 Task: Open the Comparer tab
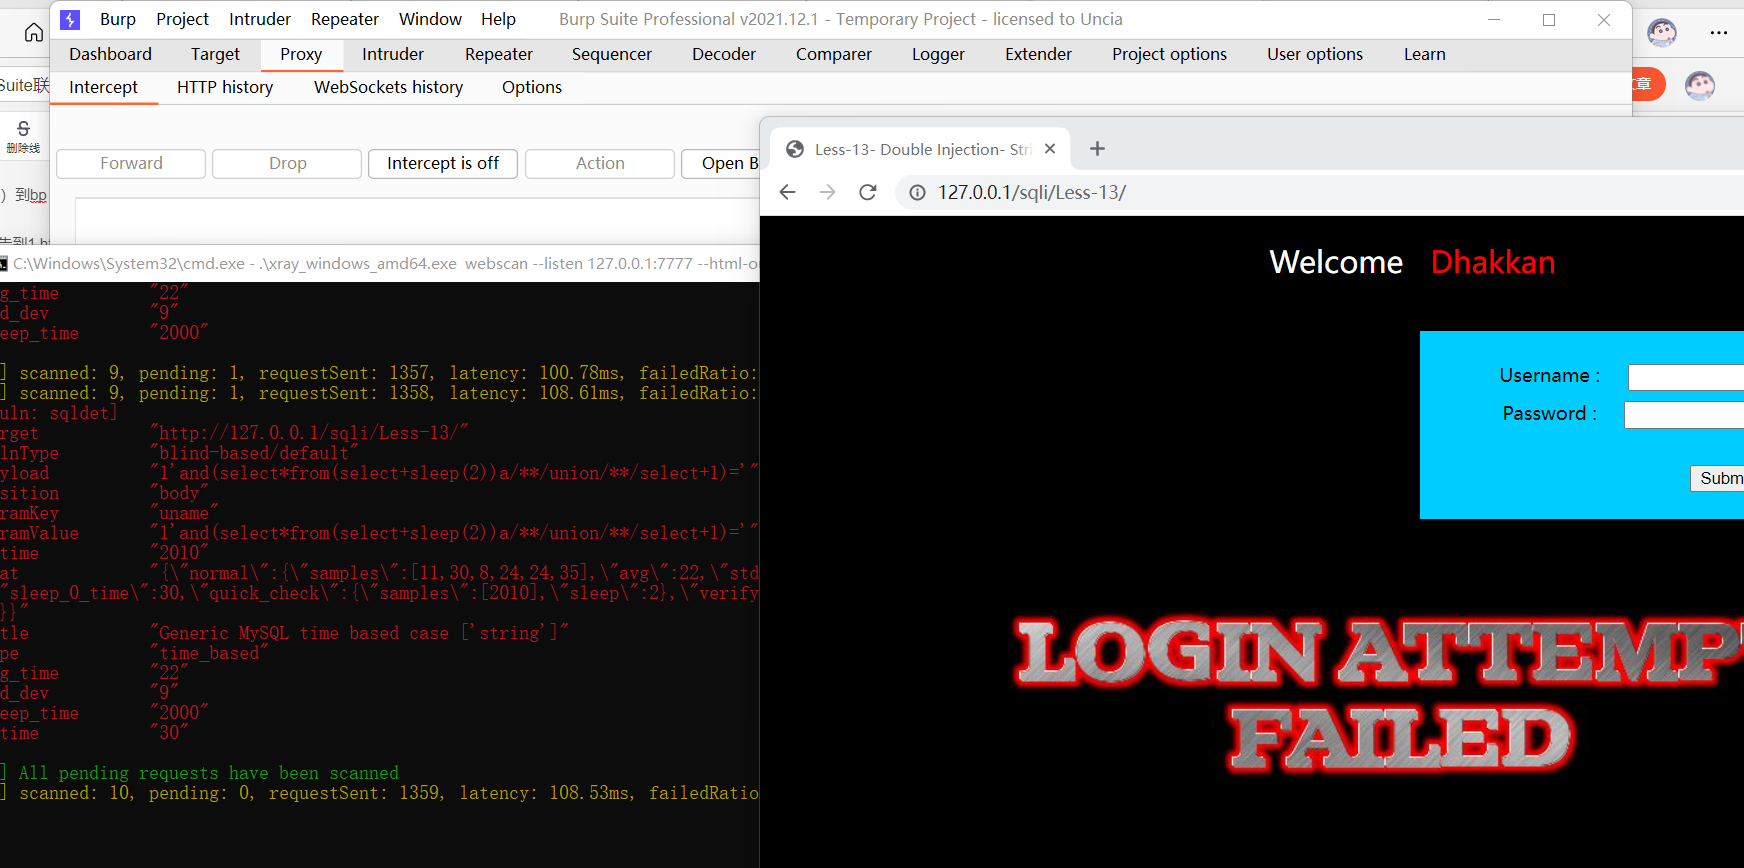pyautogui.click(x=834, y=54)
